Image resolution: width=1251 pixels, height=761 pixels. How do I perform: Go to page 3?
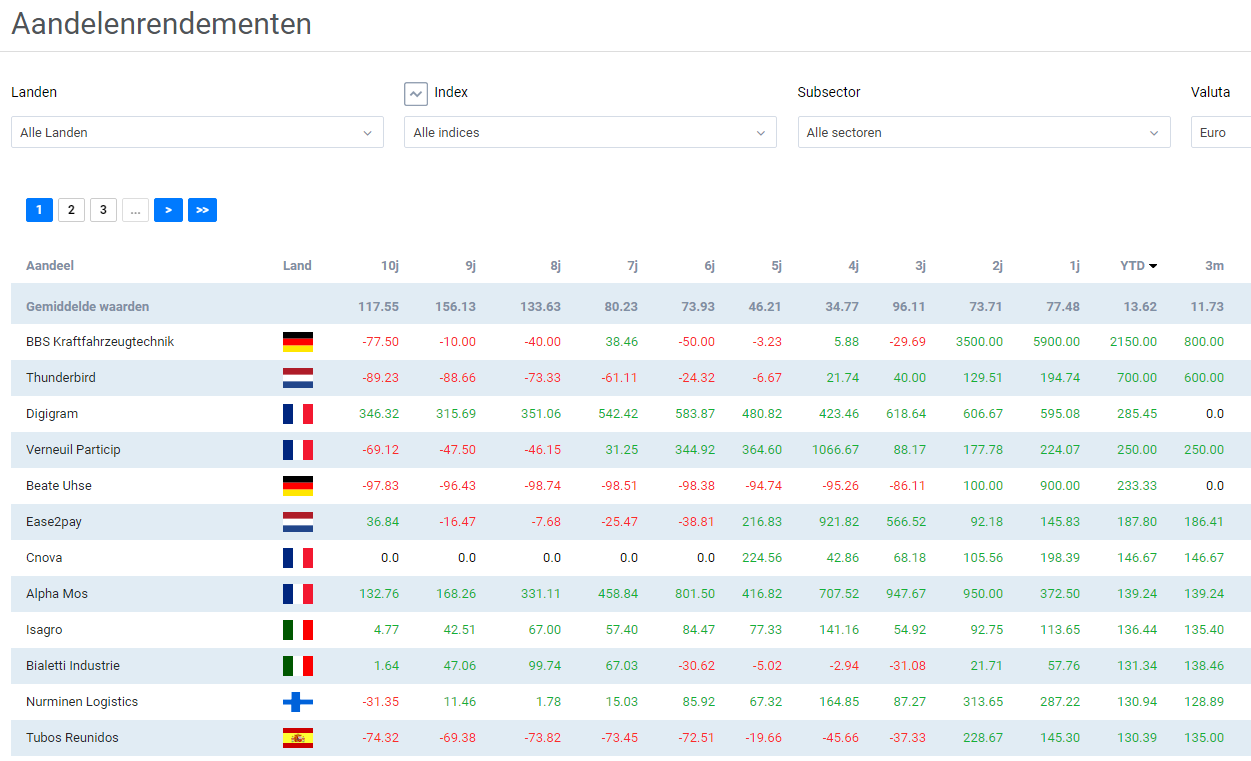[103, 210]
